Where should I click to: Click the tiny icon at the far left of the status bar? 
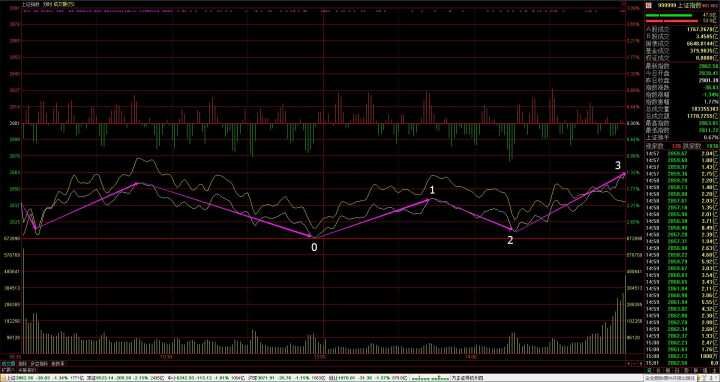click(x=3, y=379)
